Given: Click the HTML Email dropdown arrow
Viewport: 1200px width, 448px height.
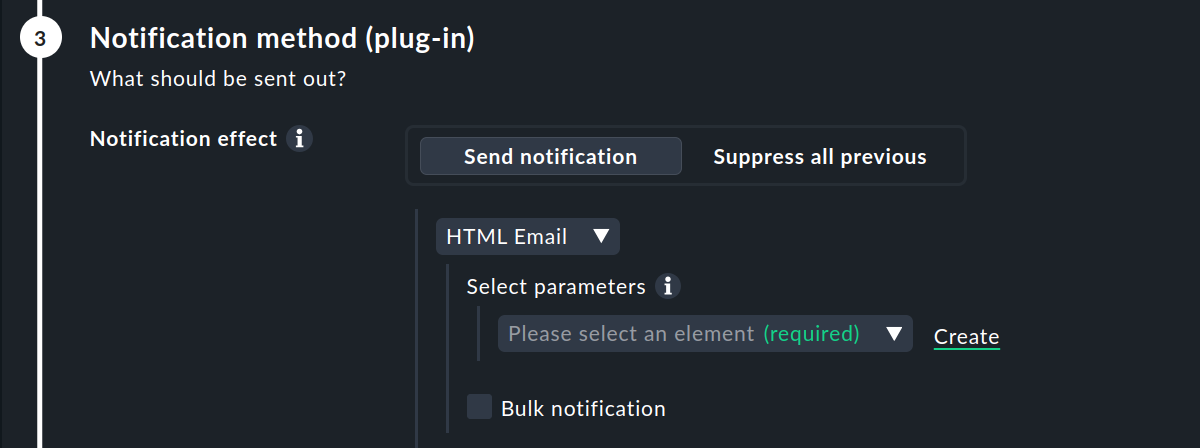Looking at the screenshot, I should (x=601, y=237).
